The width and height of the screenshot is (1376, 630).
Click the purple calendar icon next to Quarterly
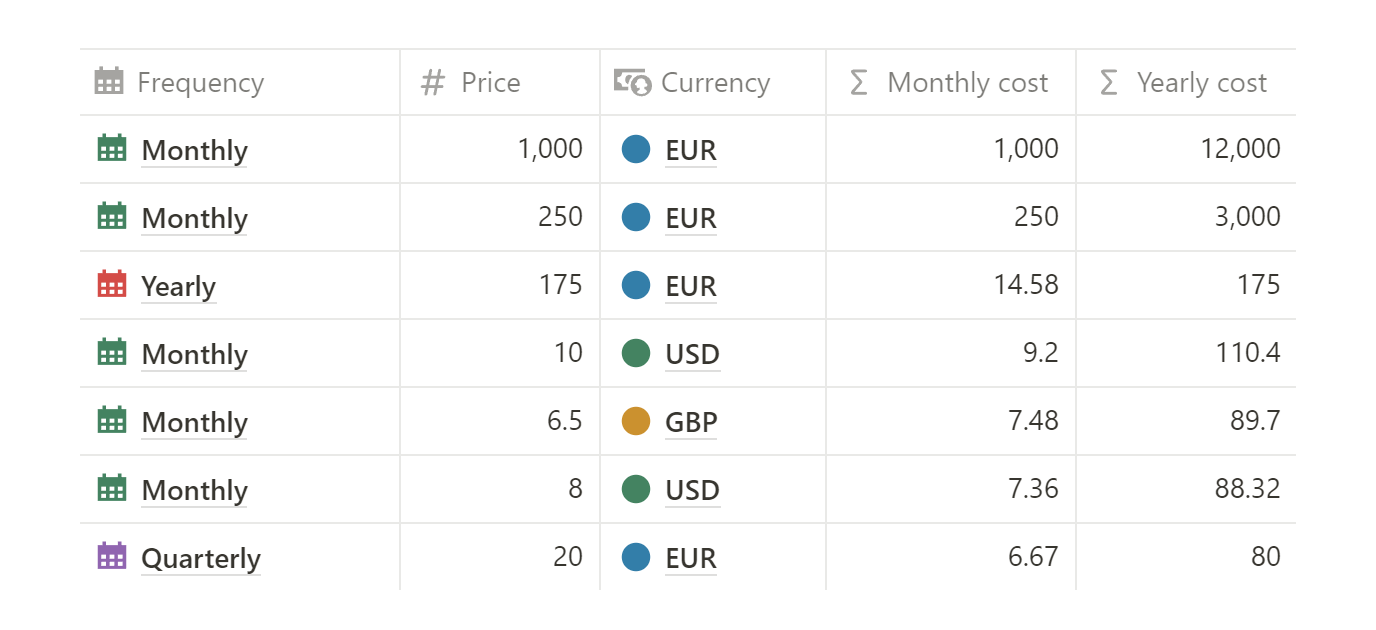click(x=113, y=556)
